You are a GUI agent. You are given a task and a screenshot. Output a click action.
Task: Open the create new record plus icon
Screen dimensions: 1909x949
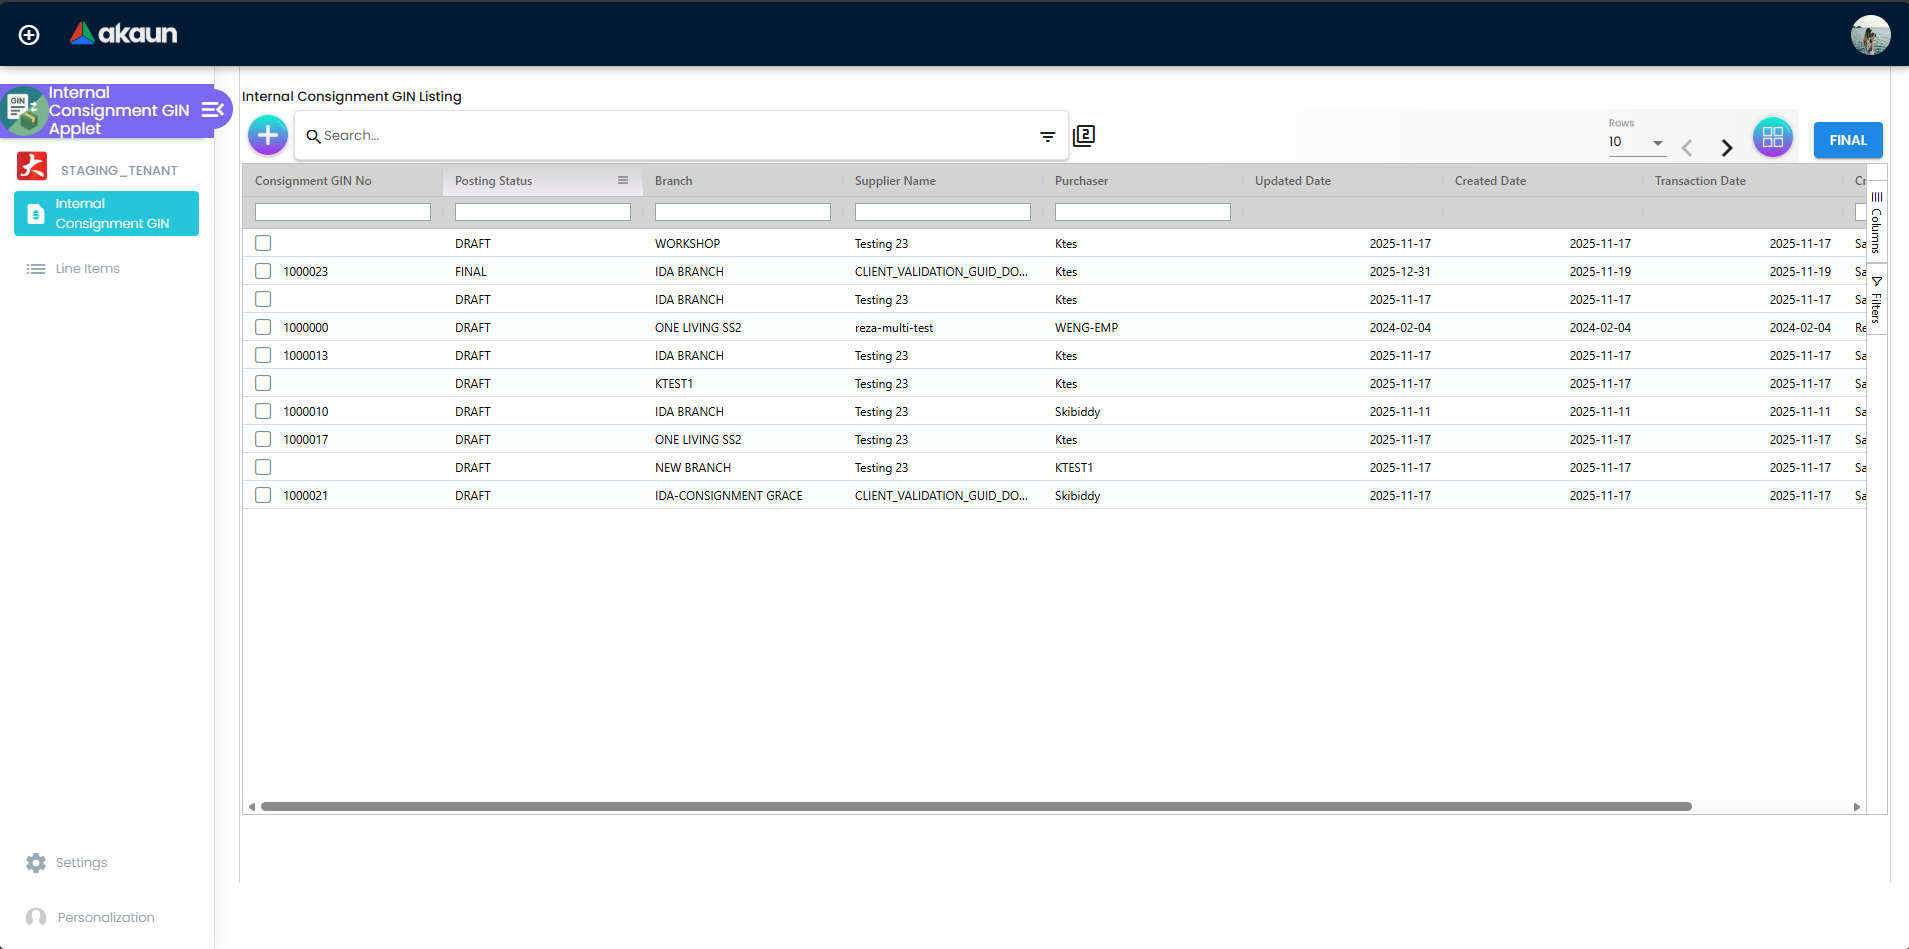[267, 134]
